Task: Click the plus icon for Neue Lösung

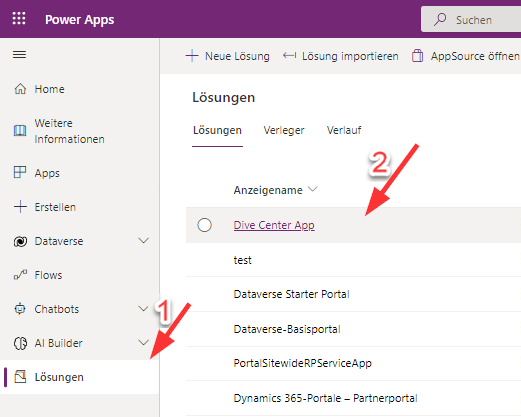Action: pyautogui.click(x=192, y=56)
